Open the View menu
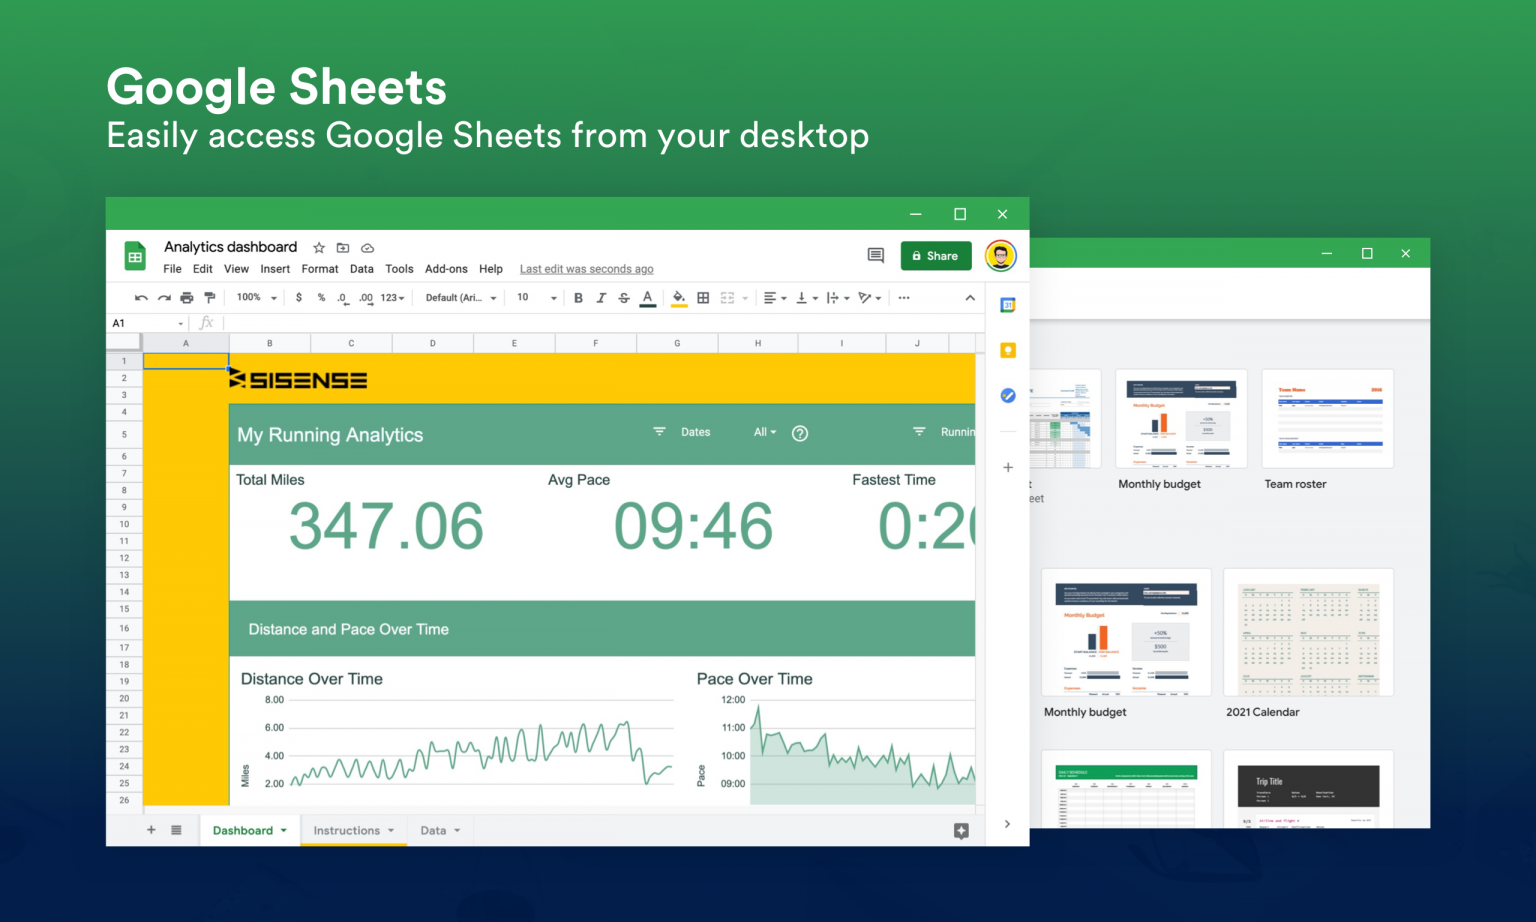 (x=236, y=269)
